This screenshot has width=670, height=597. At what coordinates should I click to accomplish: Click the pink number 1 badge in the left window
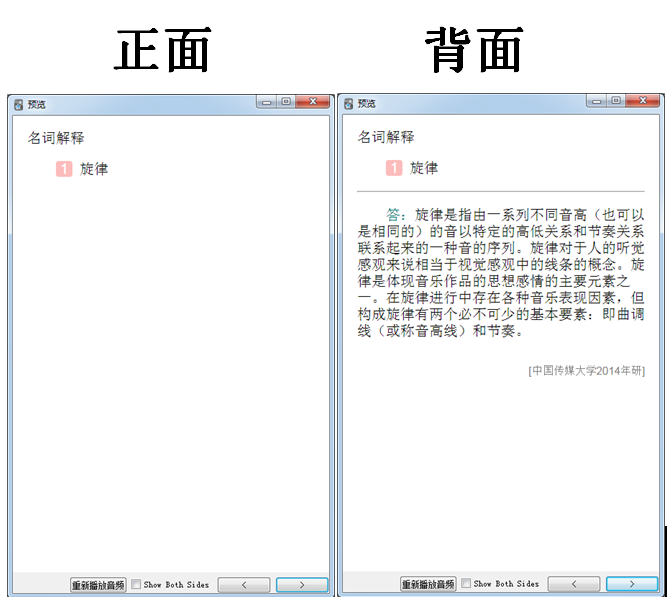[64, 169]
